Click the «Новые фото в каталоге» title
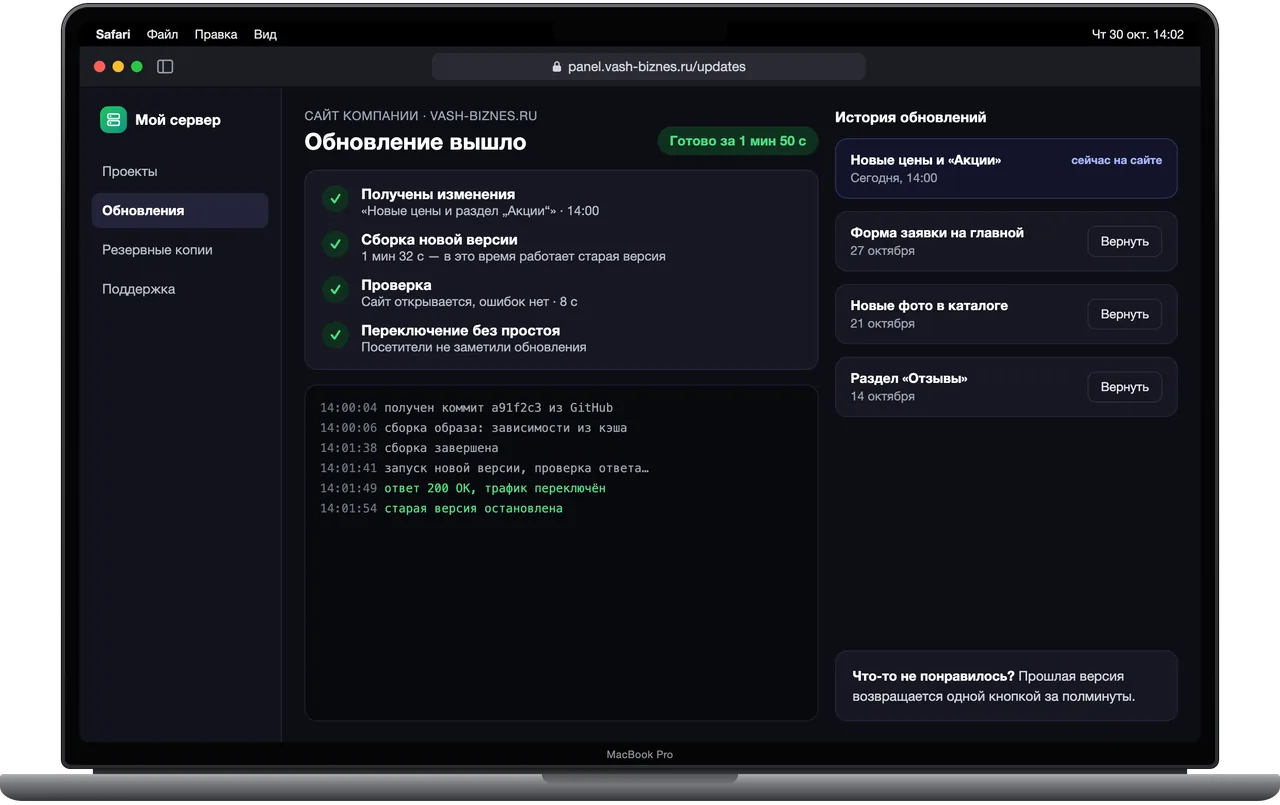Viewport: 1280px width, 805px height. tap(929, 306)
